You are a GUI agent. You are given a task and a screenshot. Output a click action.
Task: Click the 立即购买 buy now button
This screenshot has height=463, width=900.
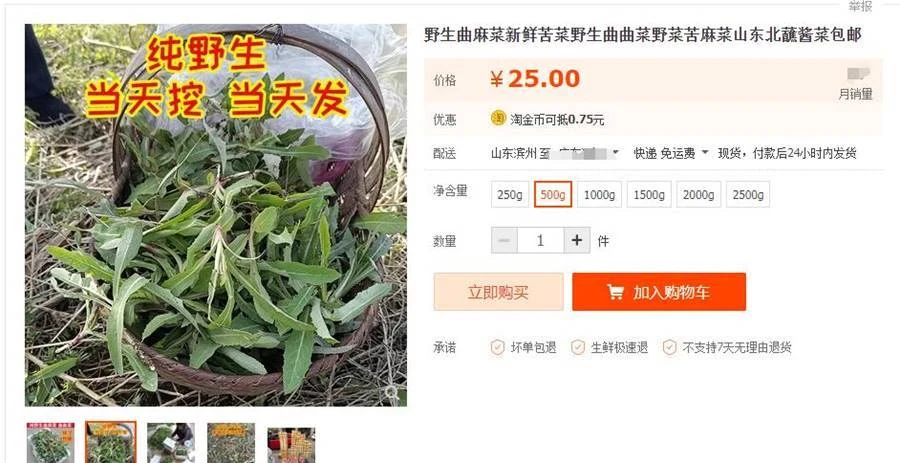click(x=498, y=292)
